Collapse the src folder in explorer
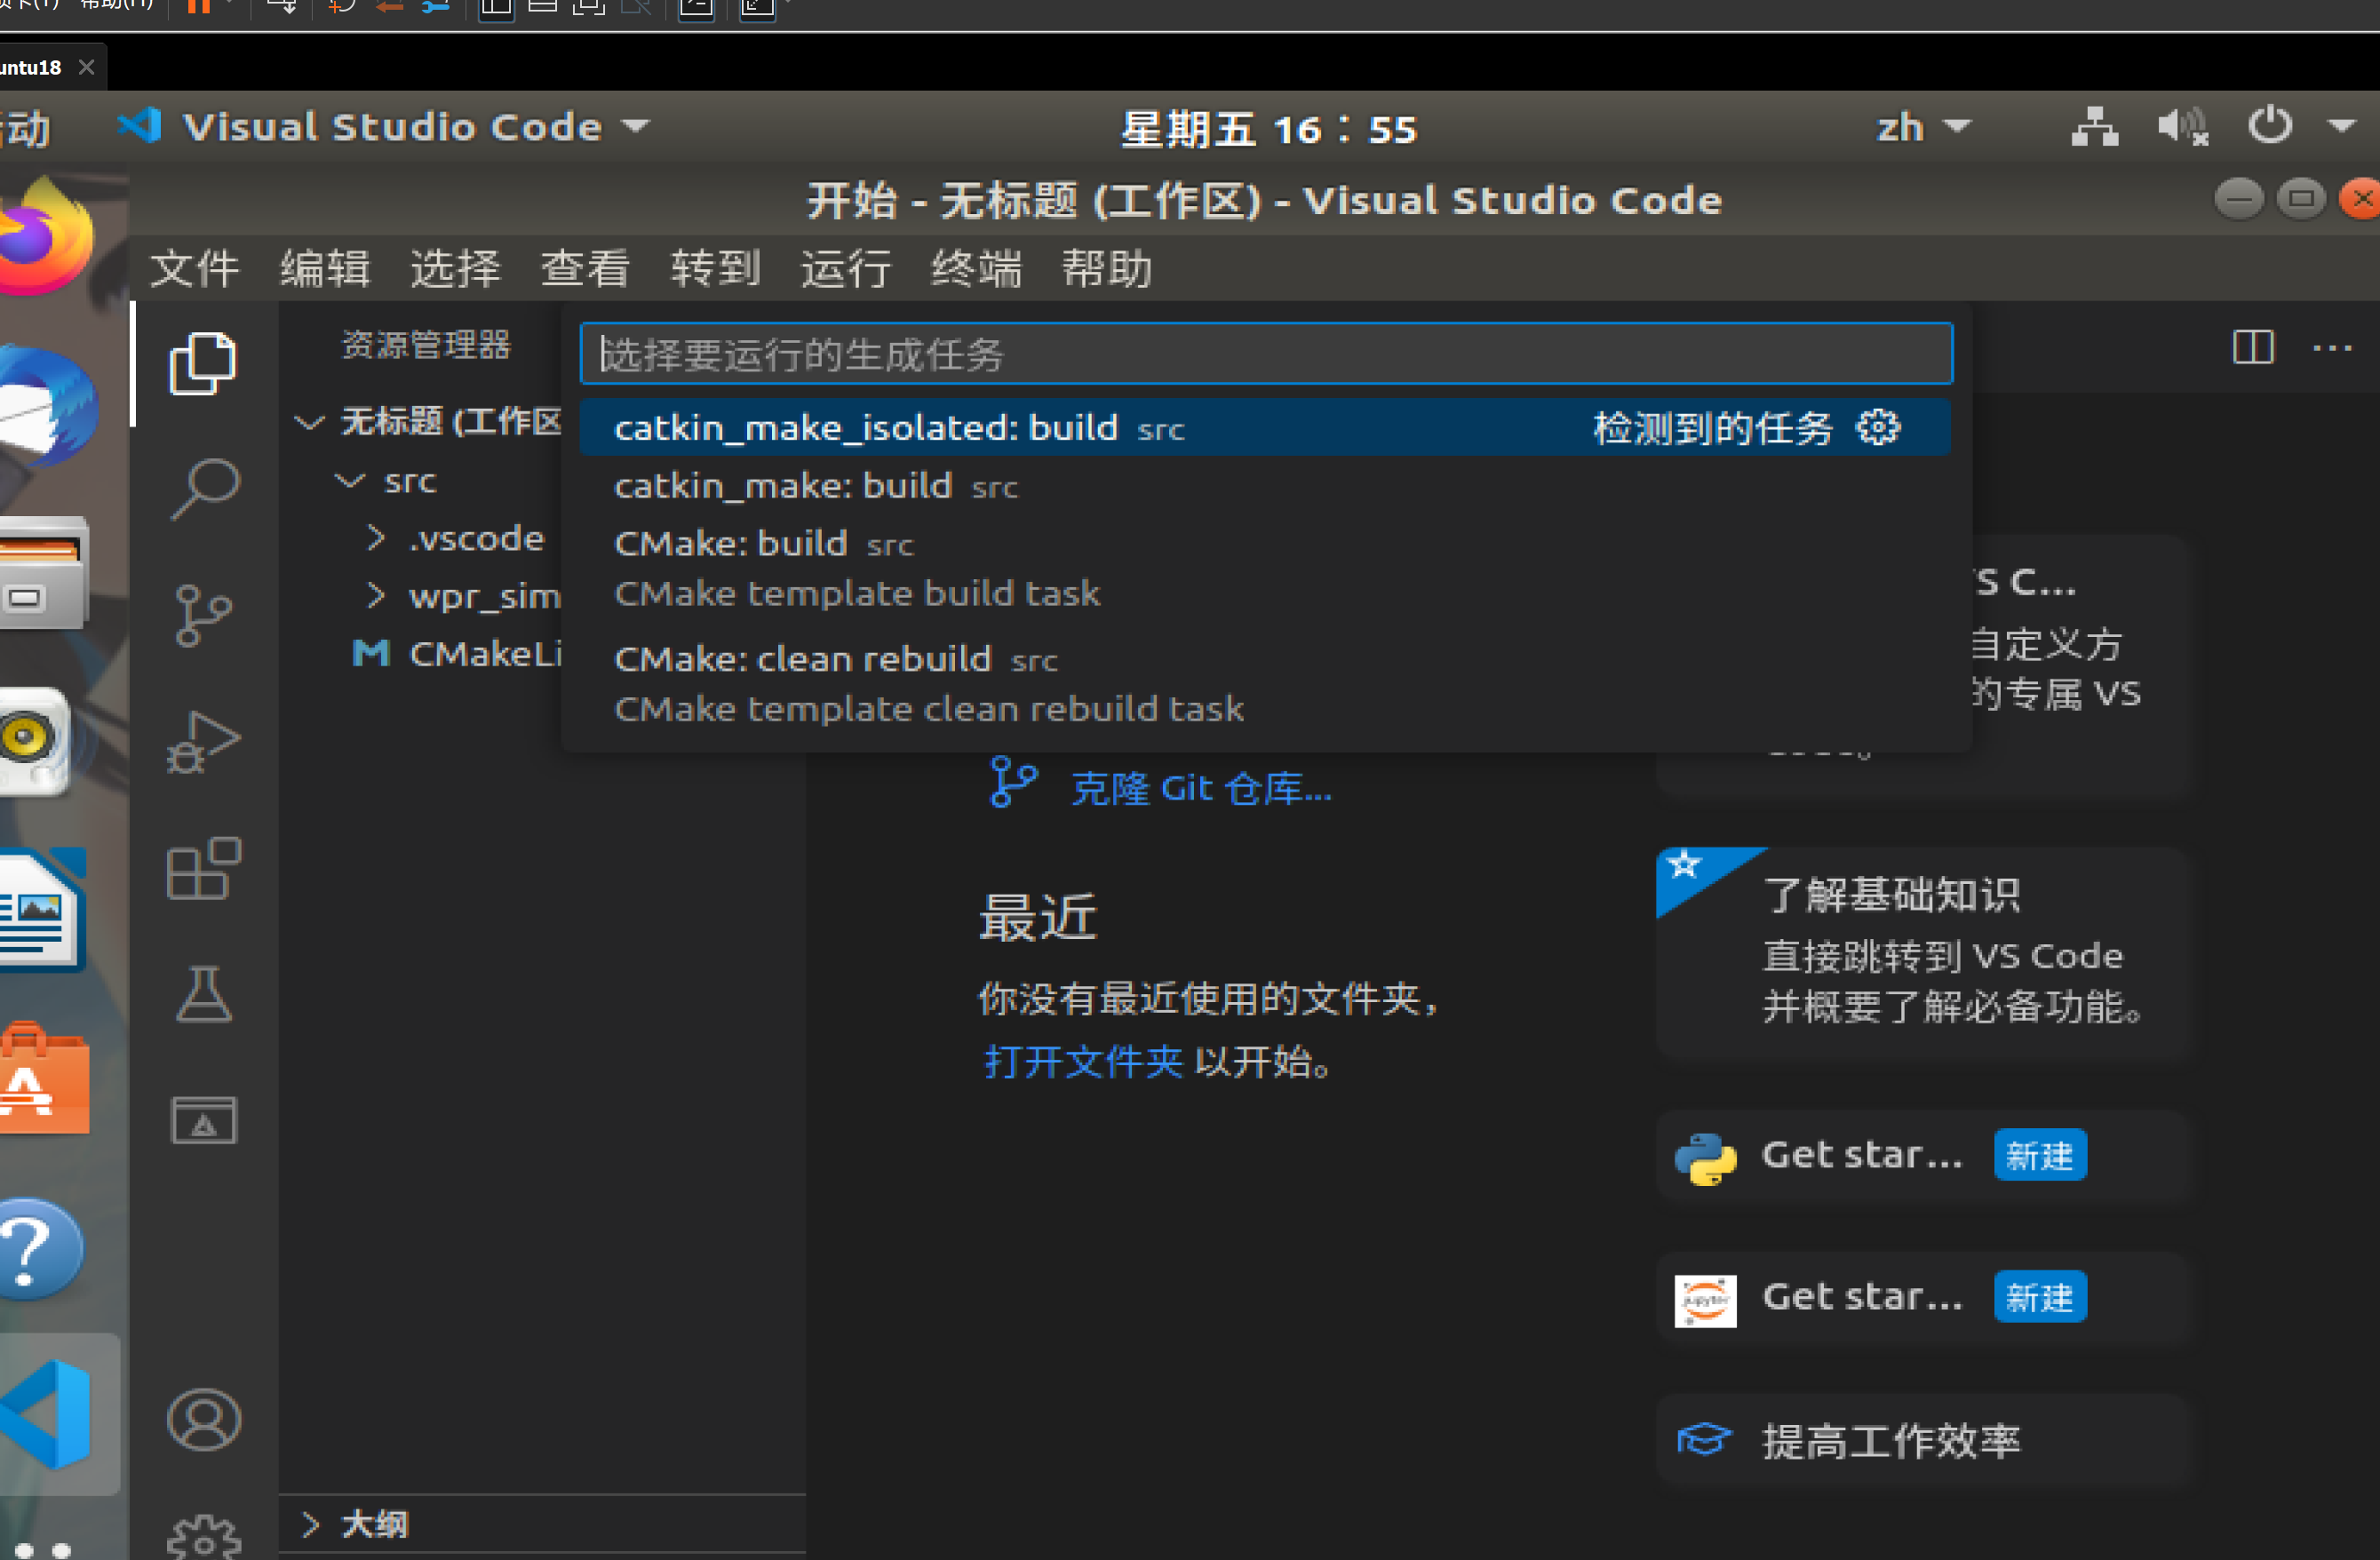2380x1560 pixels. click(x=349, y=480)
